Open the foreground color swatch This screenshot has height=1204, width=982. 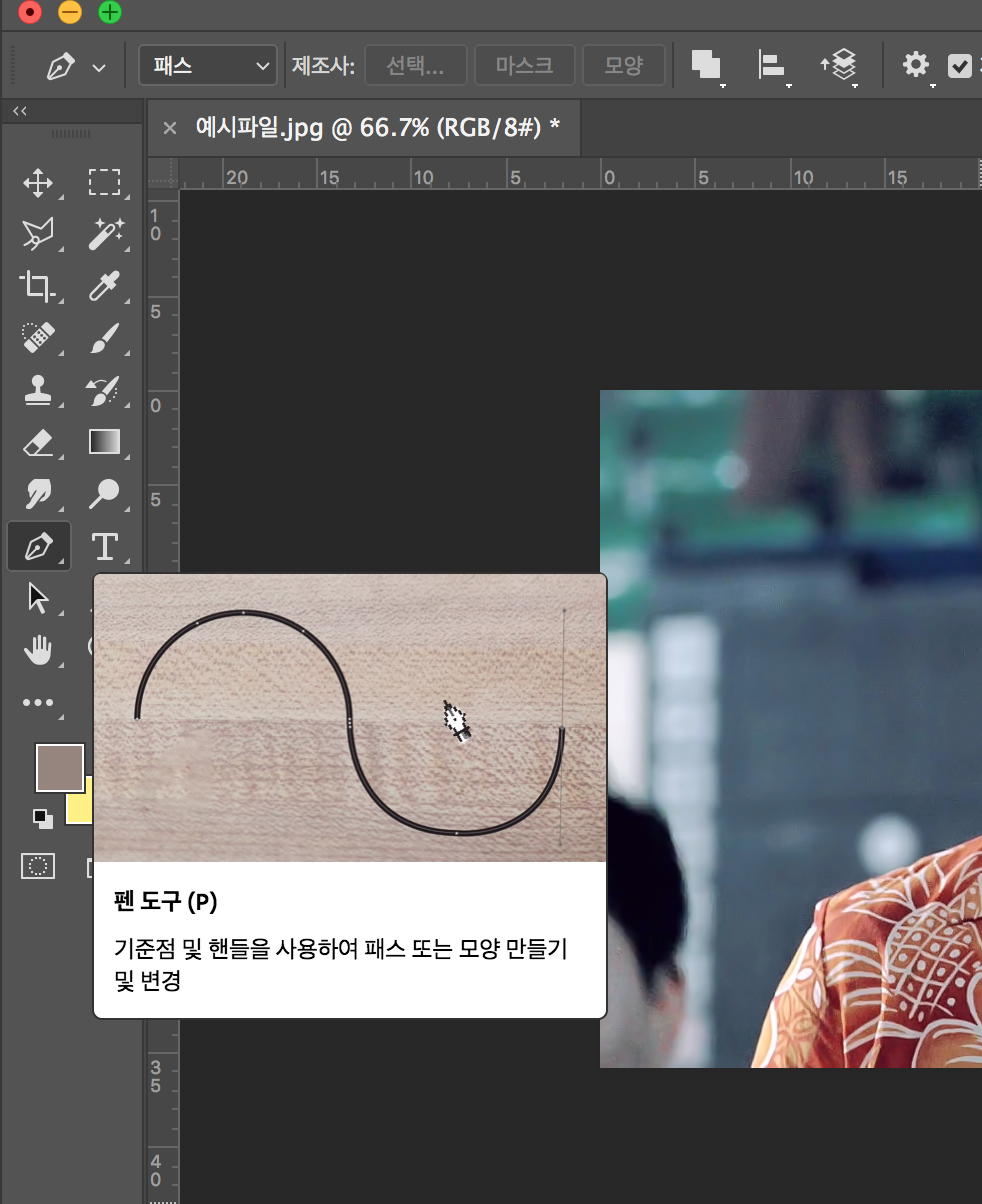[59, 767]
